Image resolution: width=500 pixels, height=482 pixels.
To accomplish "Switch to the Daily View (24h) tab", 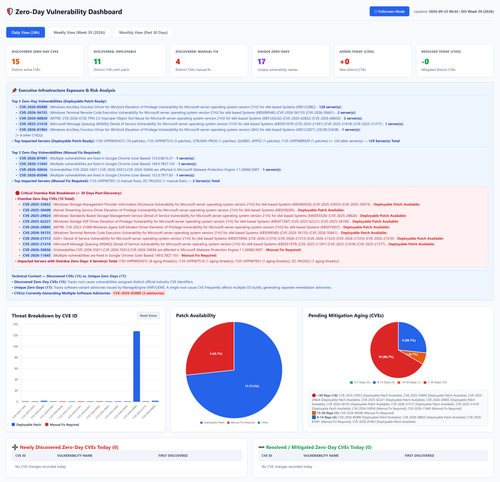I will (25, 32).
